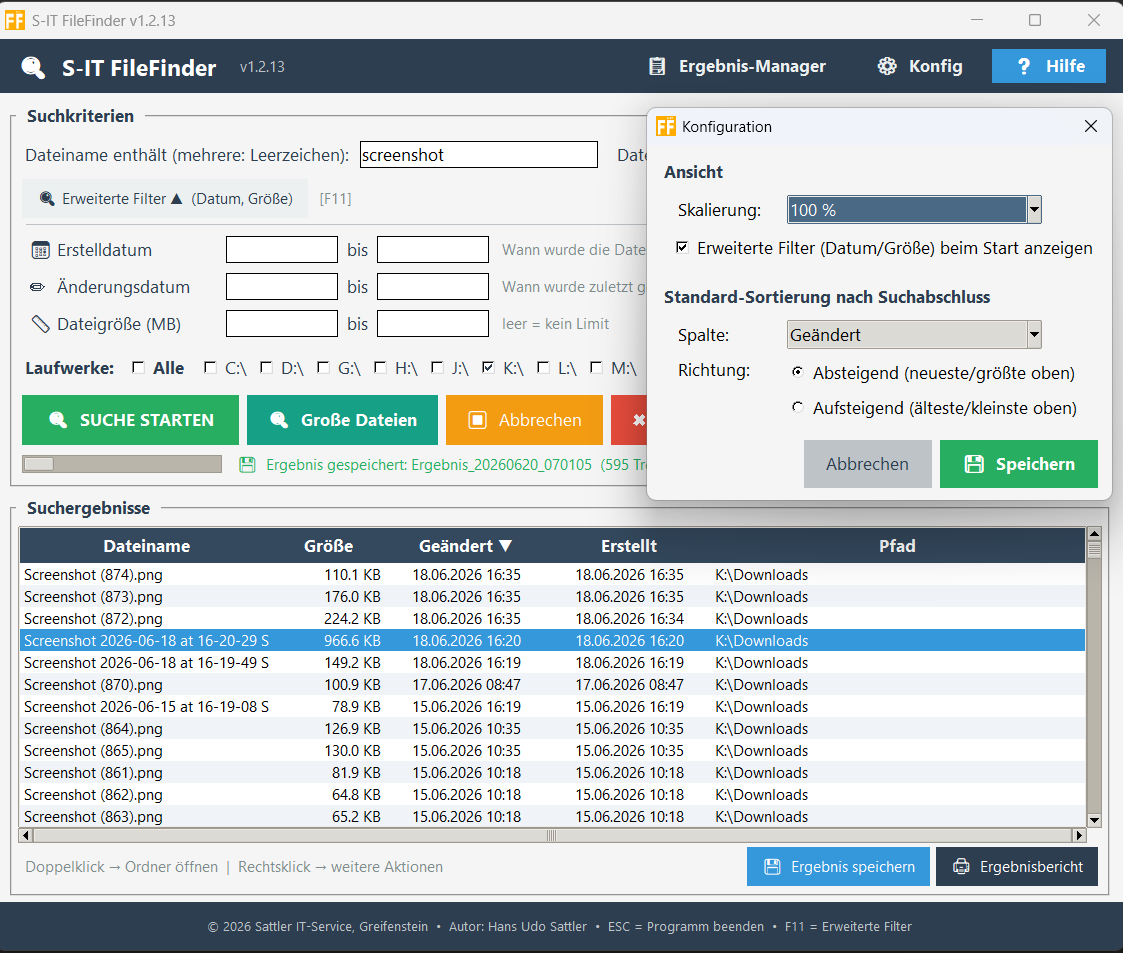Viewport: 1123px width, 953px height.
Task: Click the Erstelldatum end date field
Action: pos(433,250)
